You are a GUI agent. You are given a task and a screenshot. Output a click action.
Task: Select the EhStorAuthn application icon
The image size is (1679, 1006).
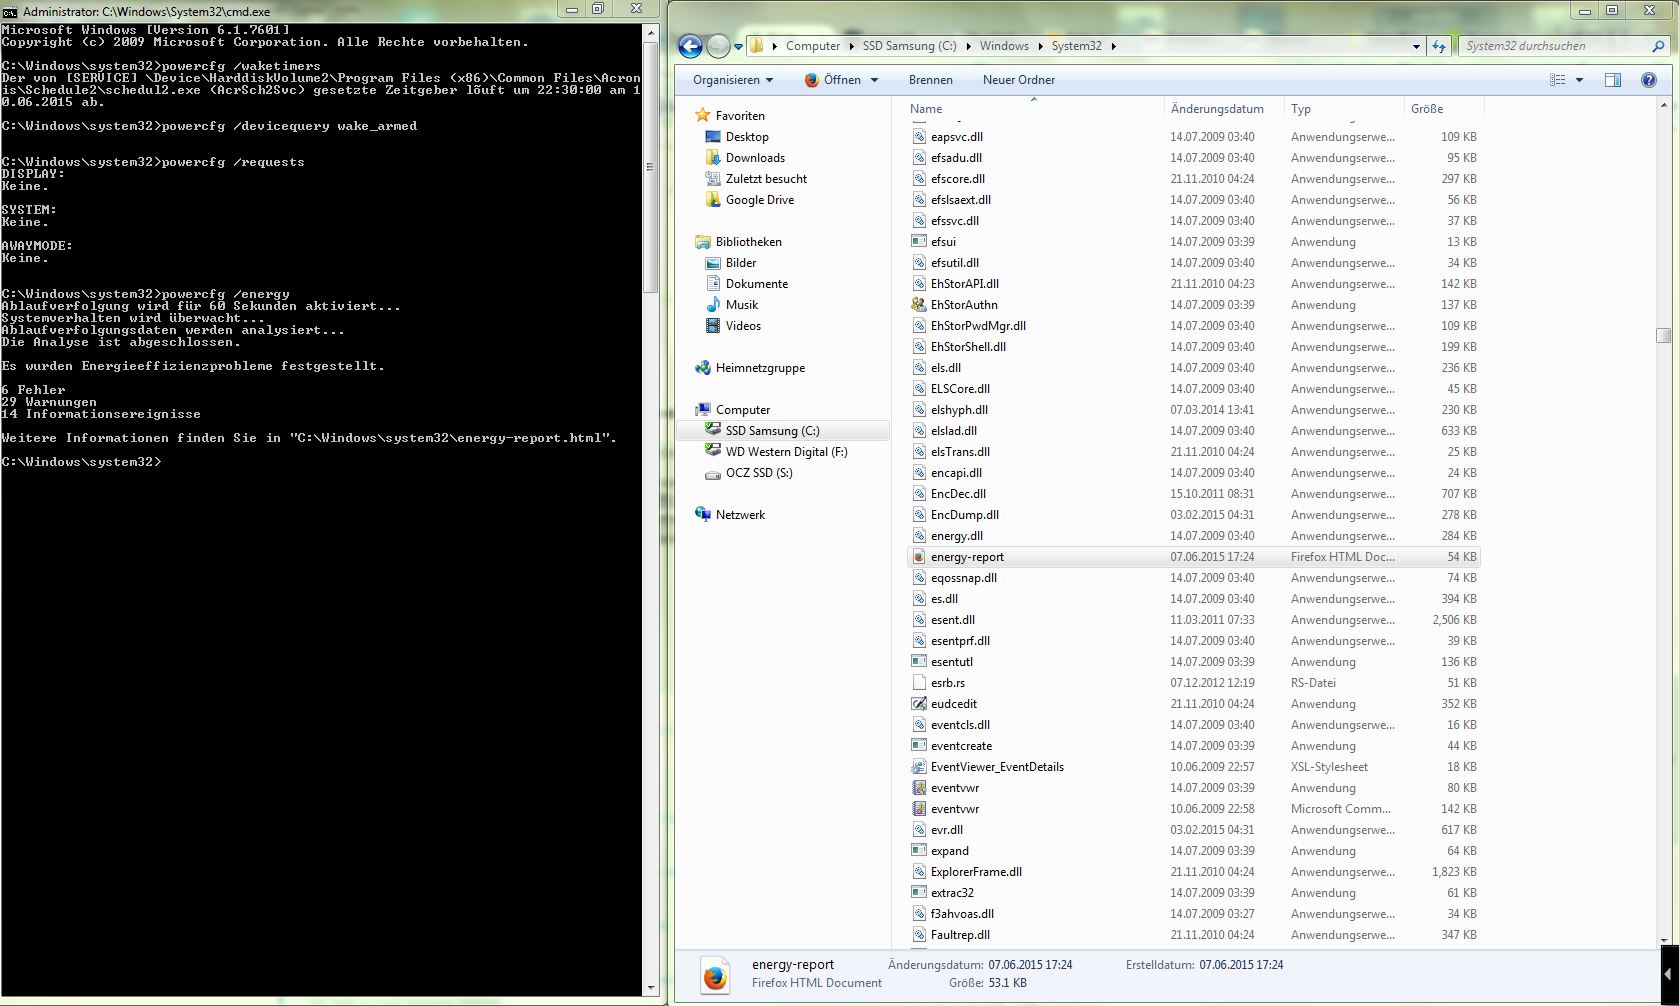[919, 305]
